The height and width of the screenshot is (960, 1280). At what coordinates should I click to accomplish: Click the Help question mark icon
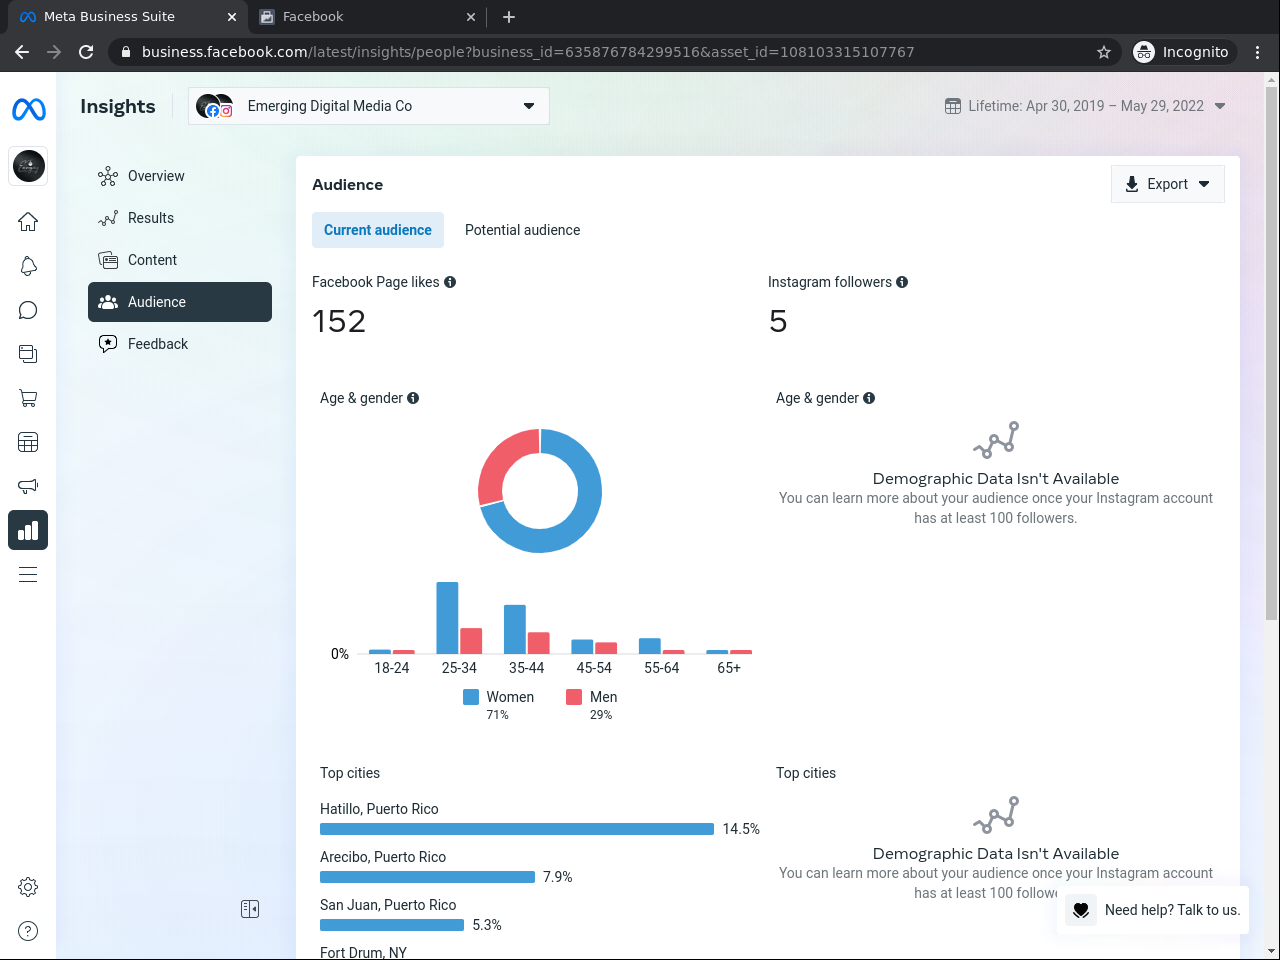pyautogui.click(x=28, y=931)
